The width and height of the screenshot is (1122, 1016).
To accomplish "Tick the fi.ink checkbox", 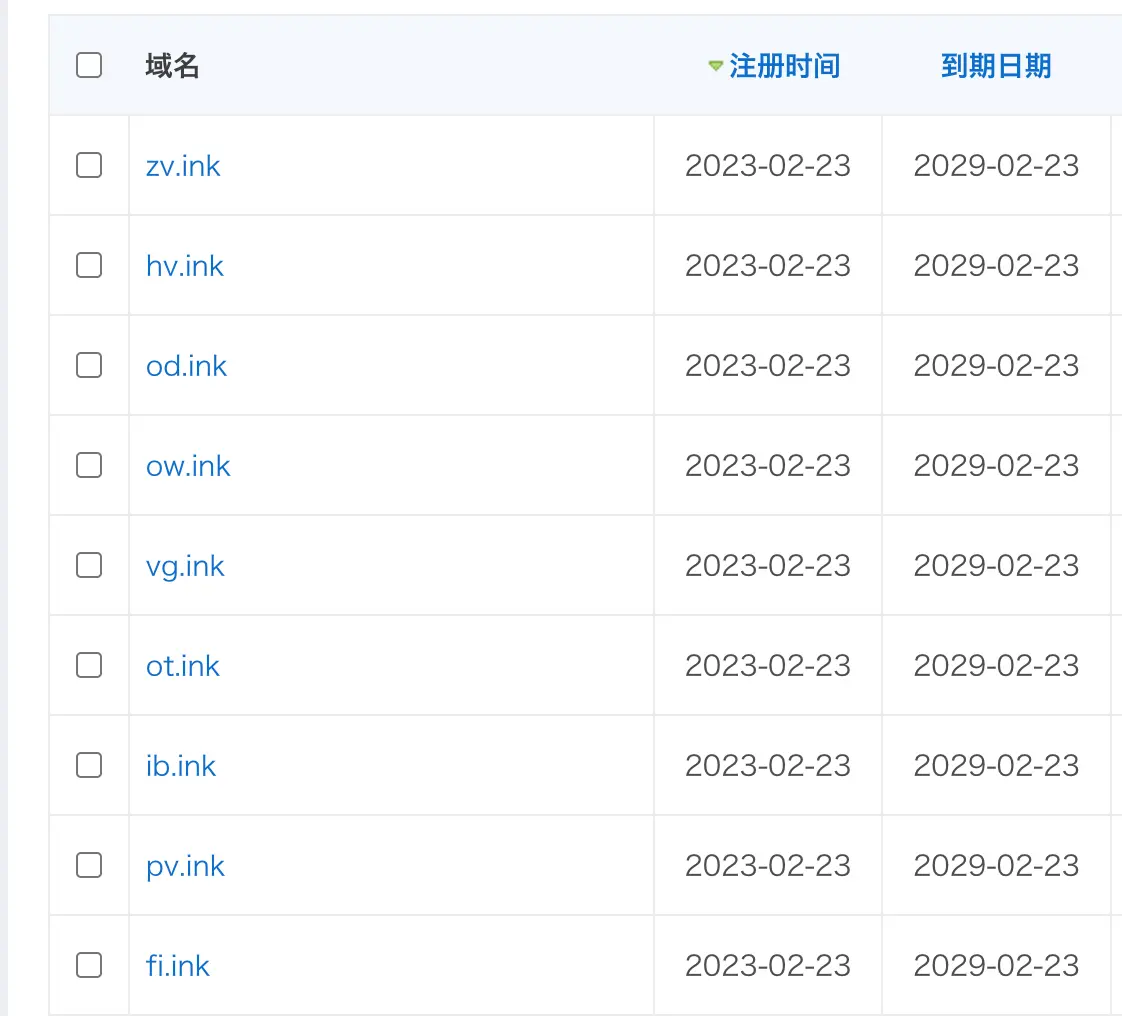I will click(89, 965).
